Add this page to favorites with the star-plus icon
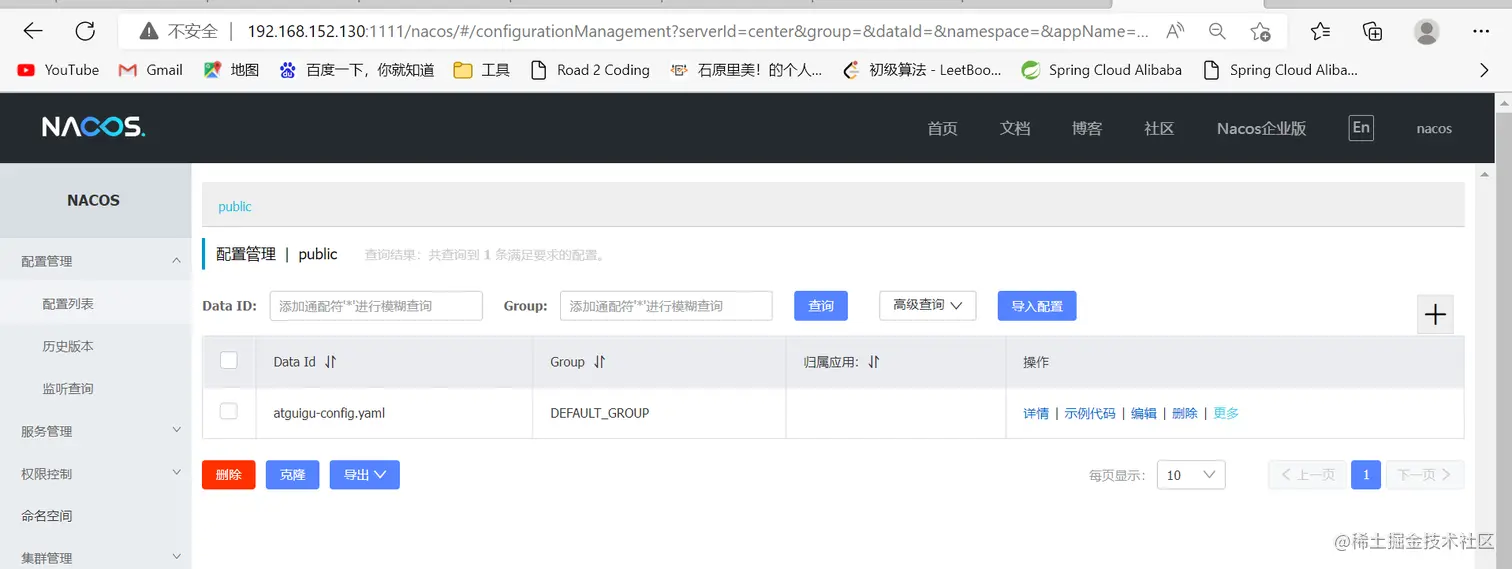1512x569 pixels. (1260, 31)
